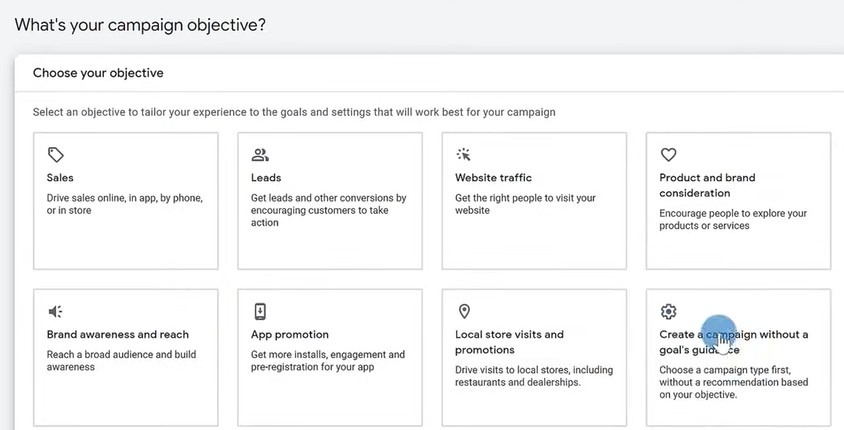844x430 pixels.
Task: Choose the Website traffic objective title
Action: click(x=495, y=178)
